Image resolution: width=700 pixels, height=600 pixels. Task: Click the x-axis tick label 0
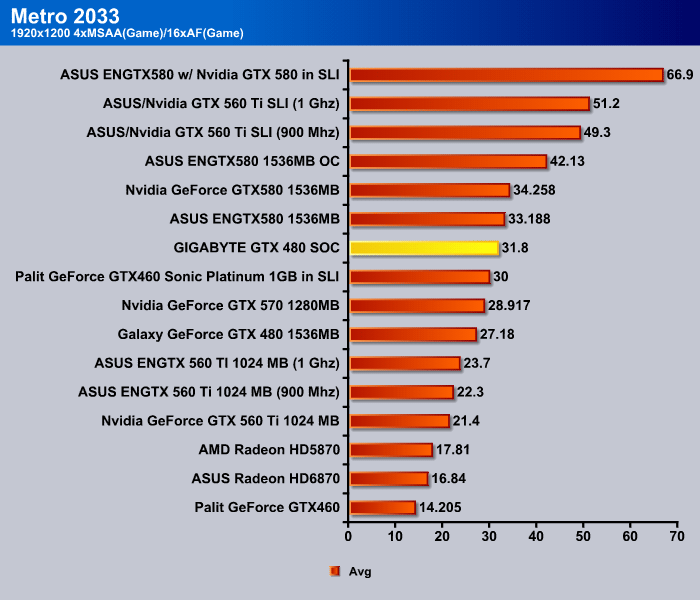(x=348, y=536)
